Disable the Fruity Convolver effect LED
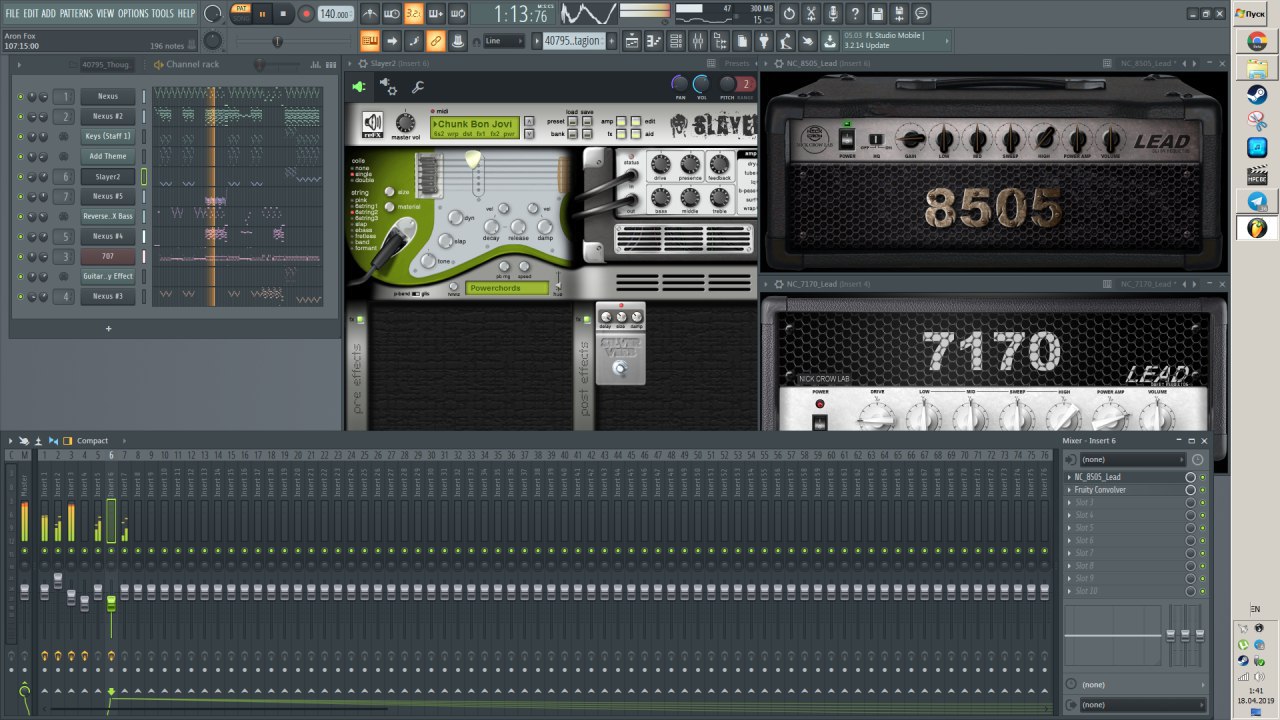Image resolution: width=1280 pixels, height=720 pixels. 1202,490
